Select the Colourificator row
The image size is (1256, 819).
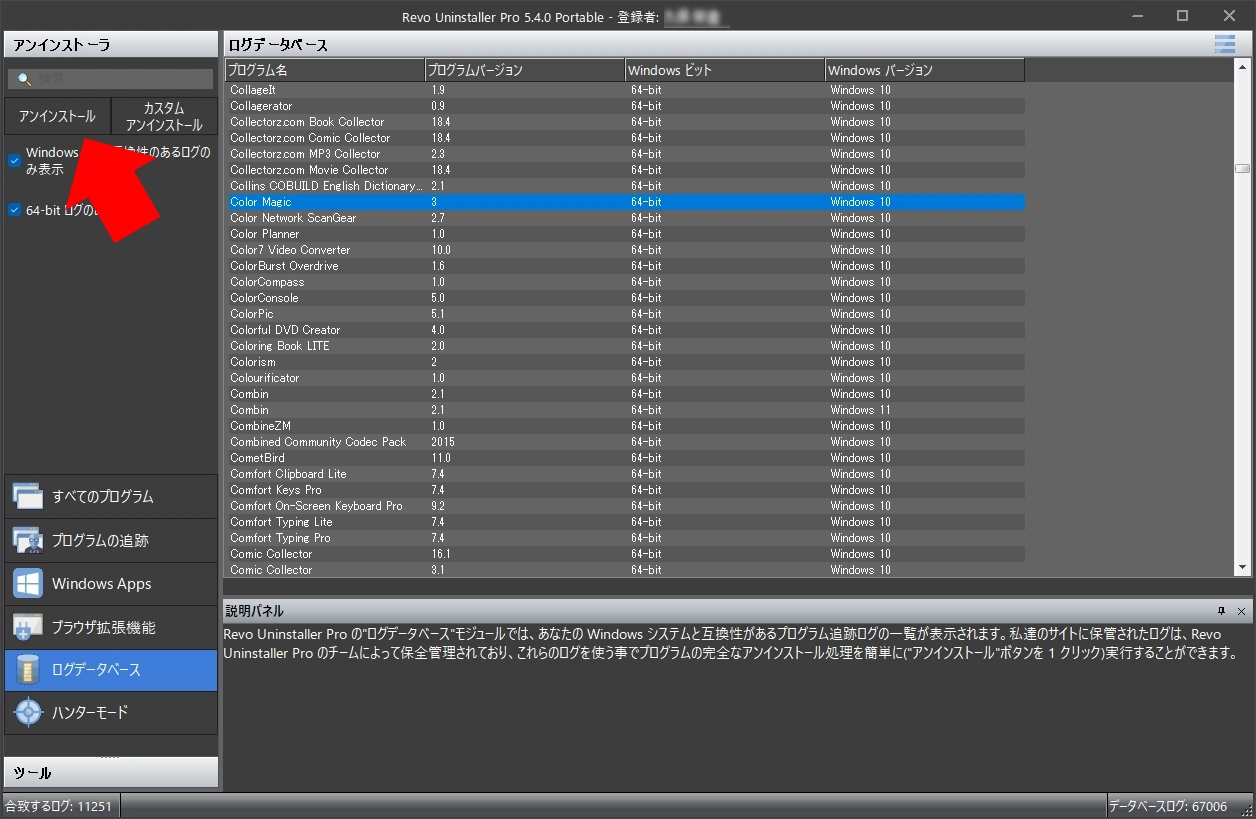pyautogui.click(x=625, y=378)
